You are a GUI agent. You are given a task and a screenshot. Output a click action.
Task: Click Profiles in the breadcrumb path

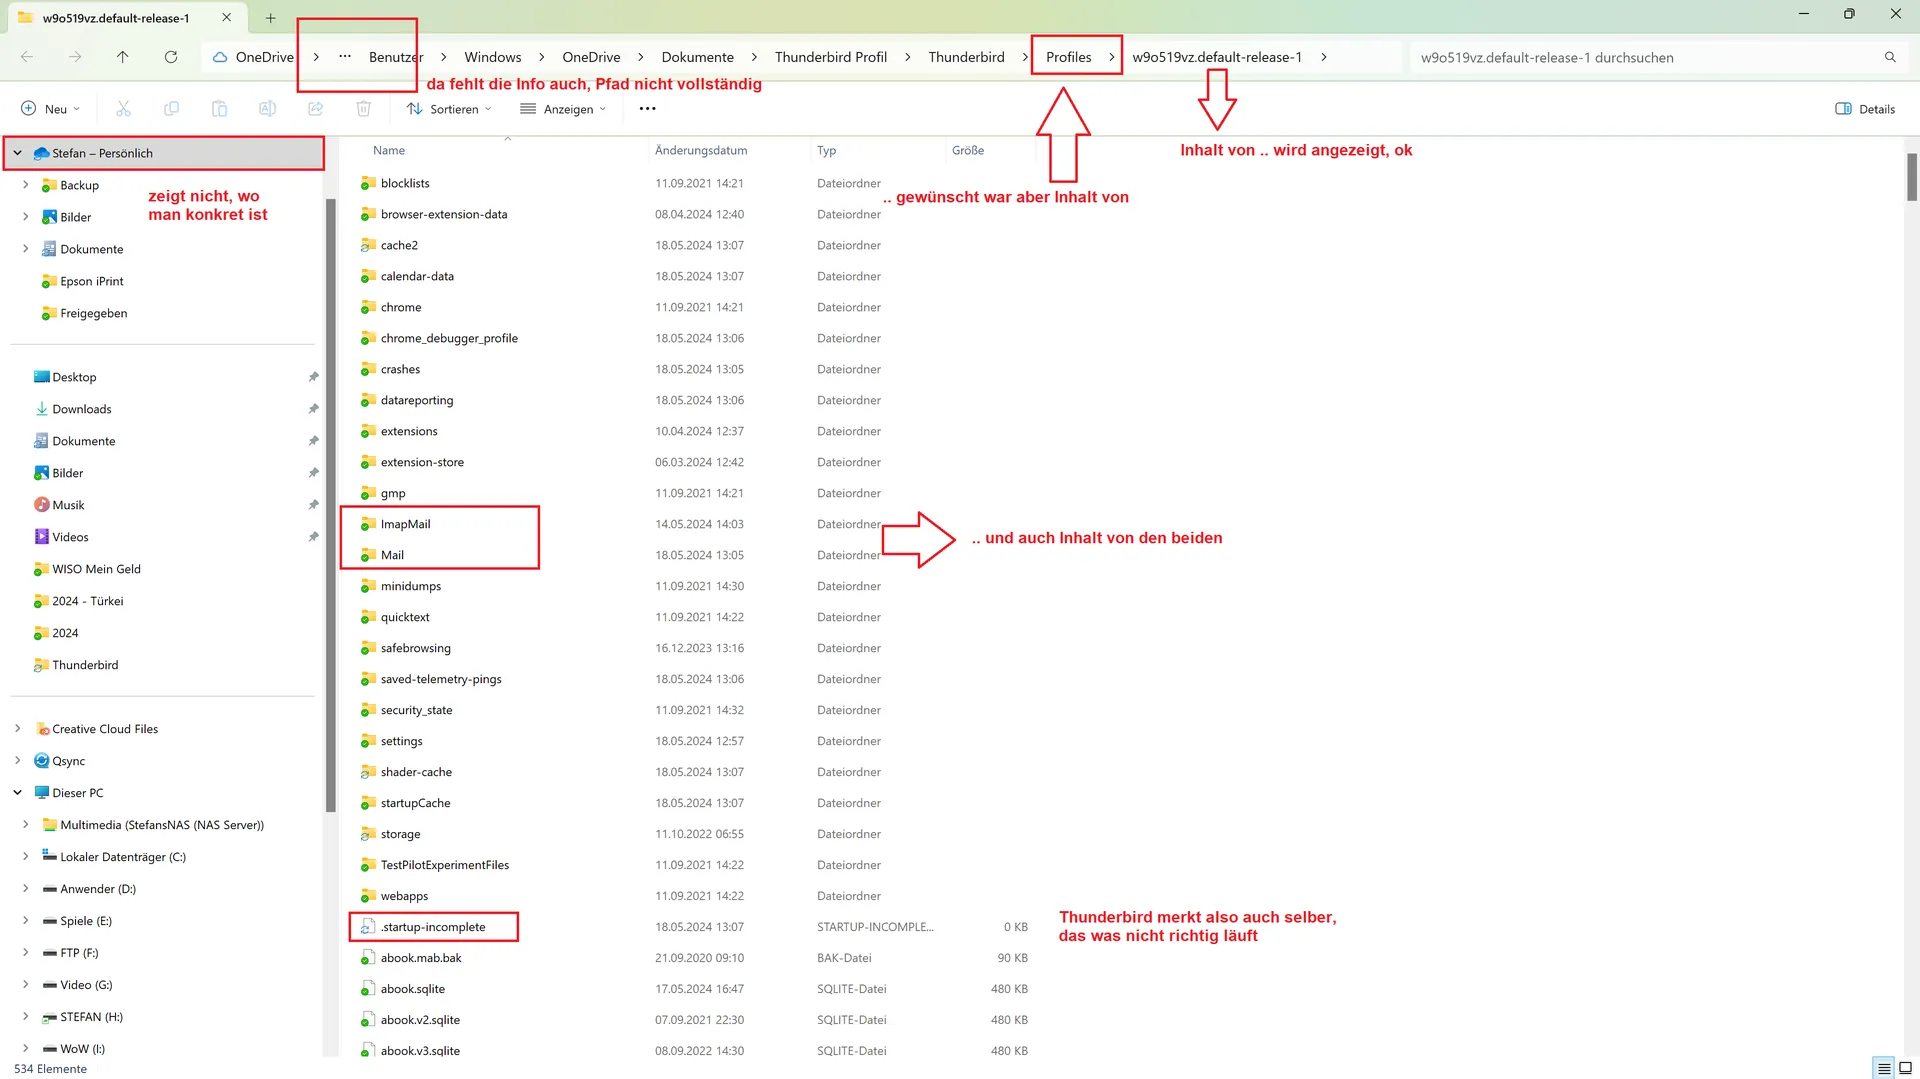tap(1068, 57)
